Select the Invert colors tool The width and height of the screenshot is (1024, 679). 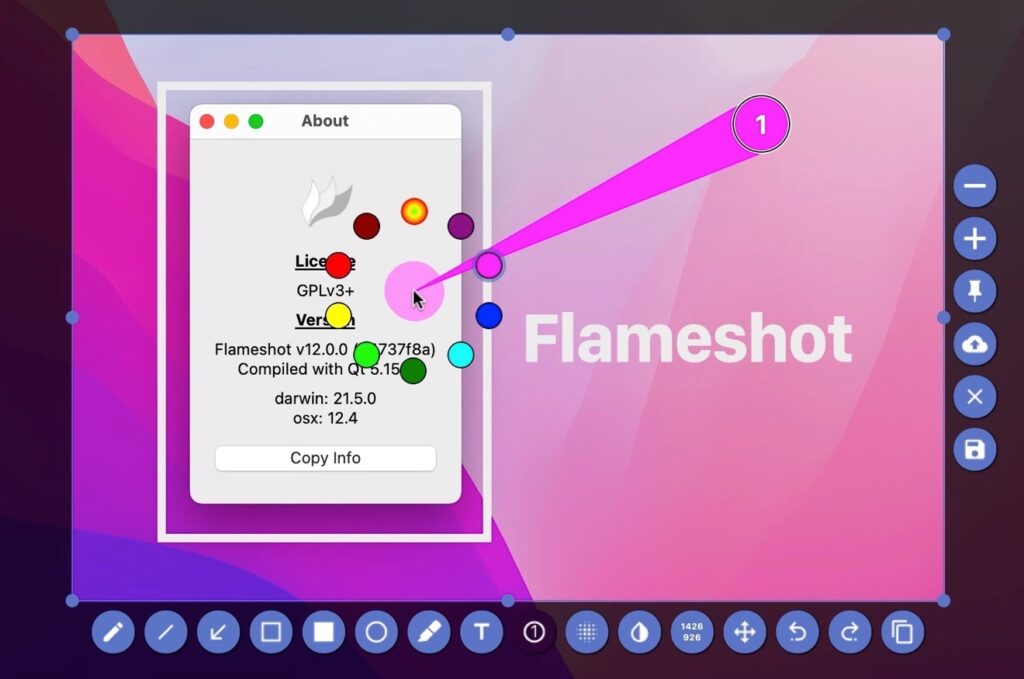(639, 632)
